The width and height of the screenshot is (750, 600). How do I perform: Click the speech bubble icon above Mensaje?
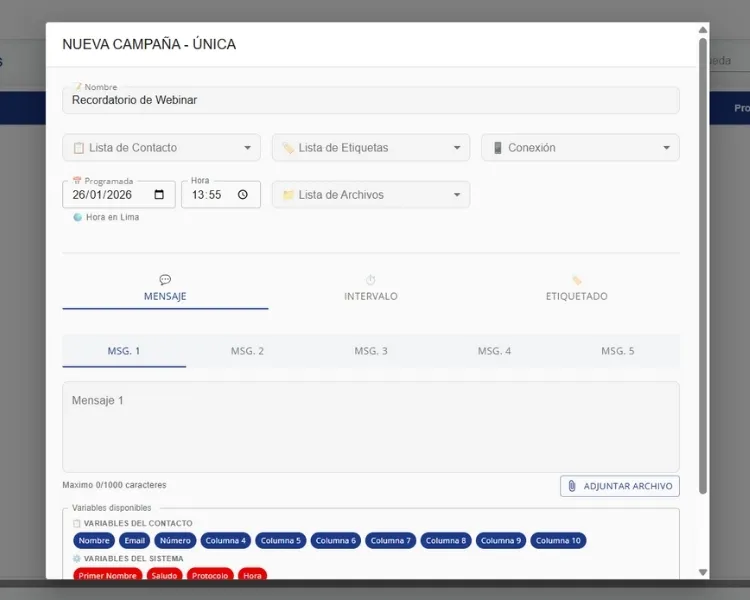tap(165, 280)
